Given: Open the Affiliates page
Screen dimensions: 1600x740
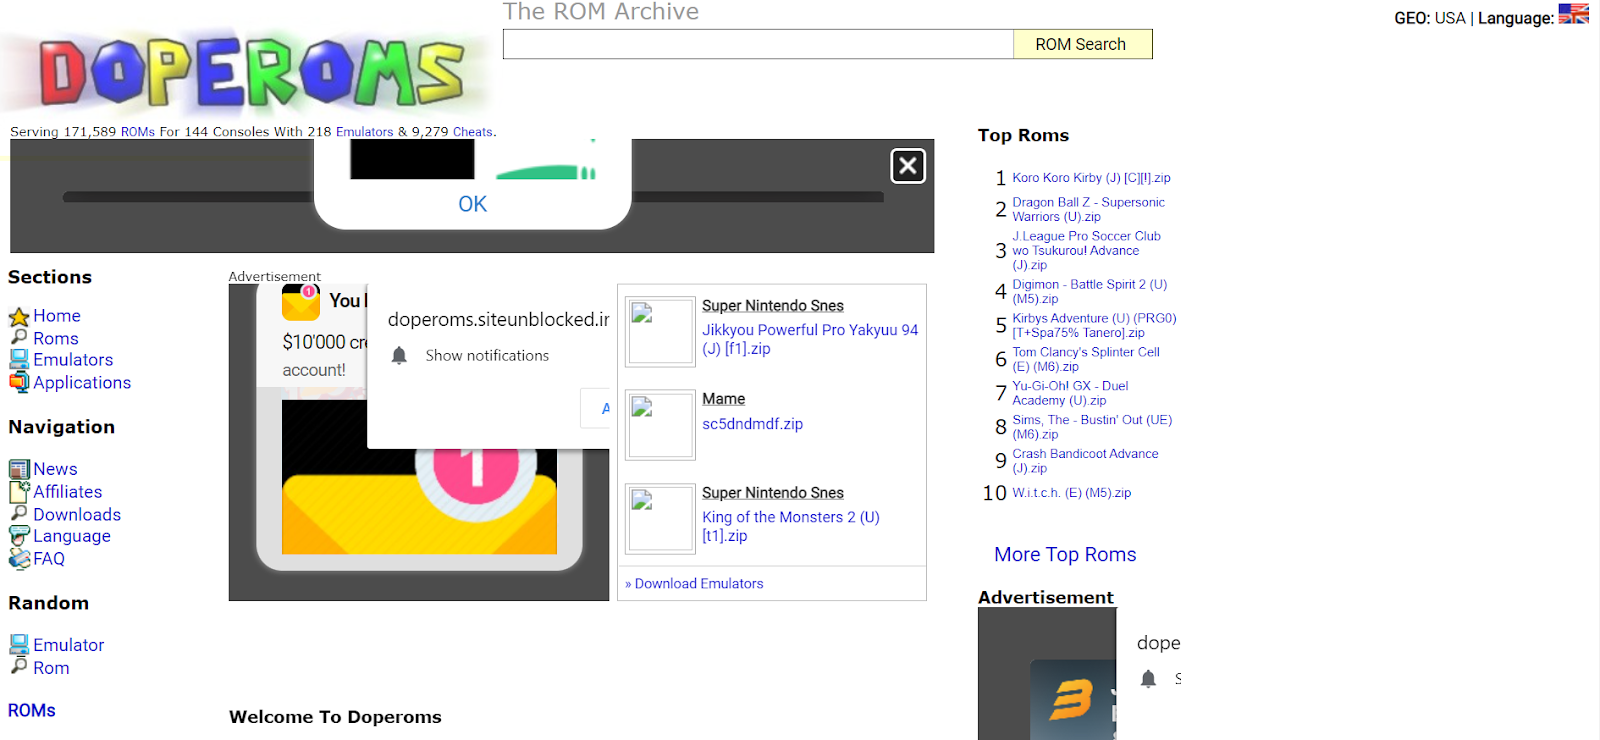Looking at the screenshot, I should pos(68,492).
